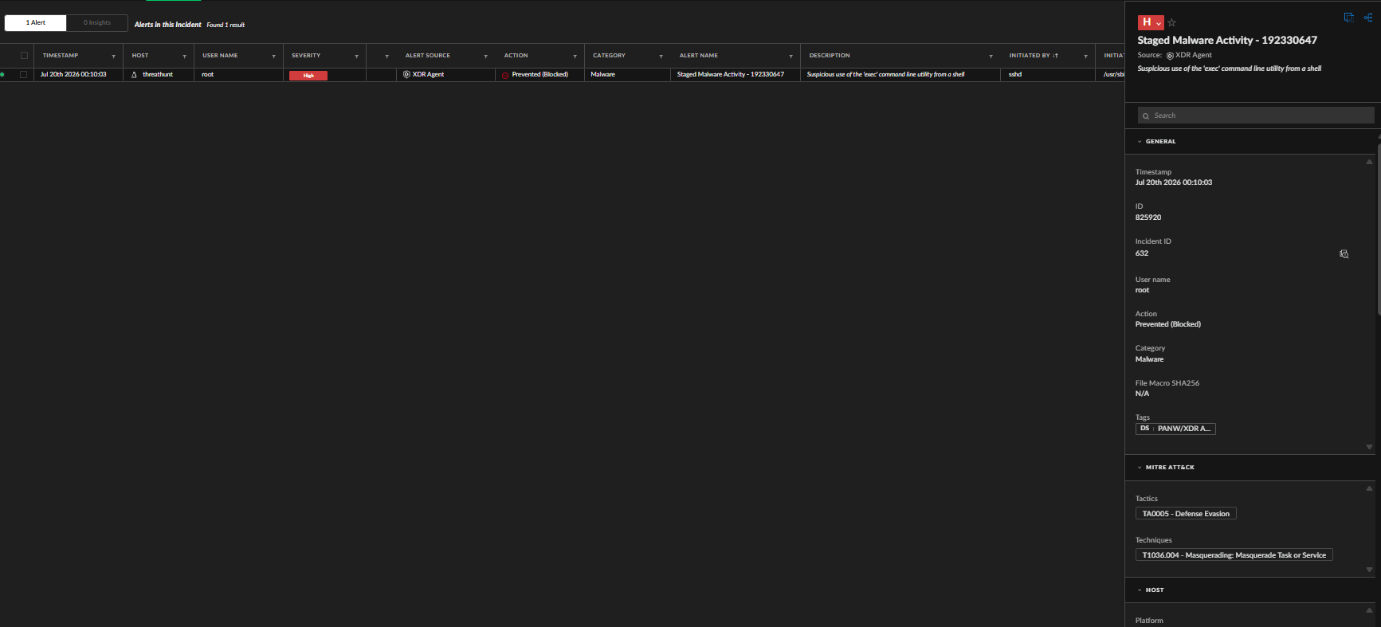Click the T1036.004 Masquerading technique chip
1381x627 pixels.
1234,554
